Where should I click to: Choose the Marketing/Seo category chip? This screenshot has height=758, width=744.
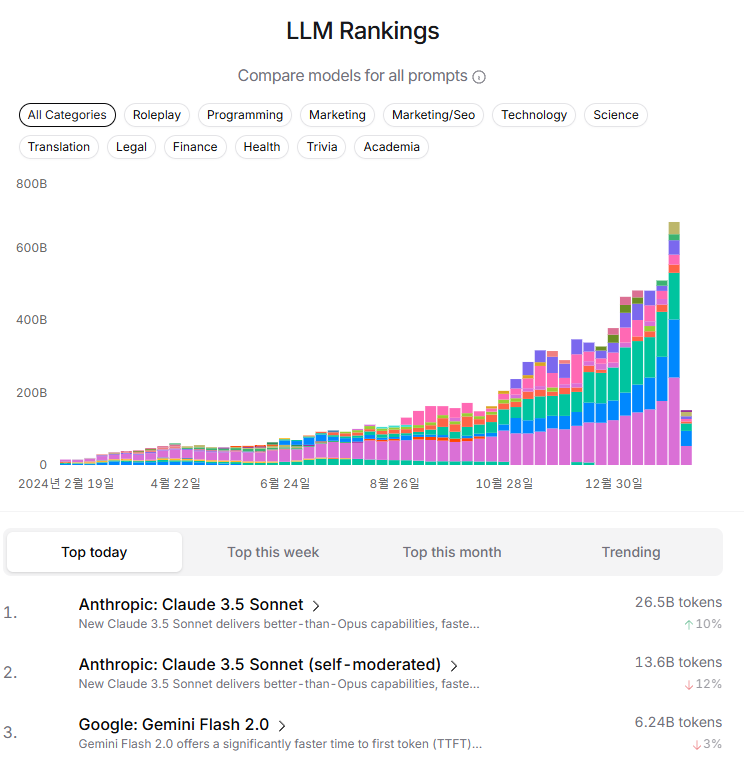click(433, 115)
